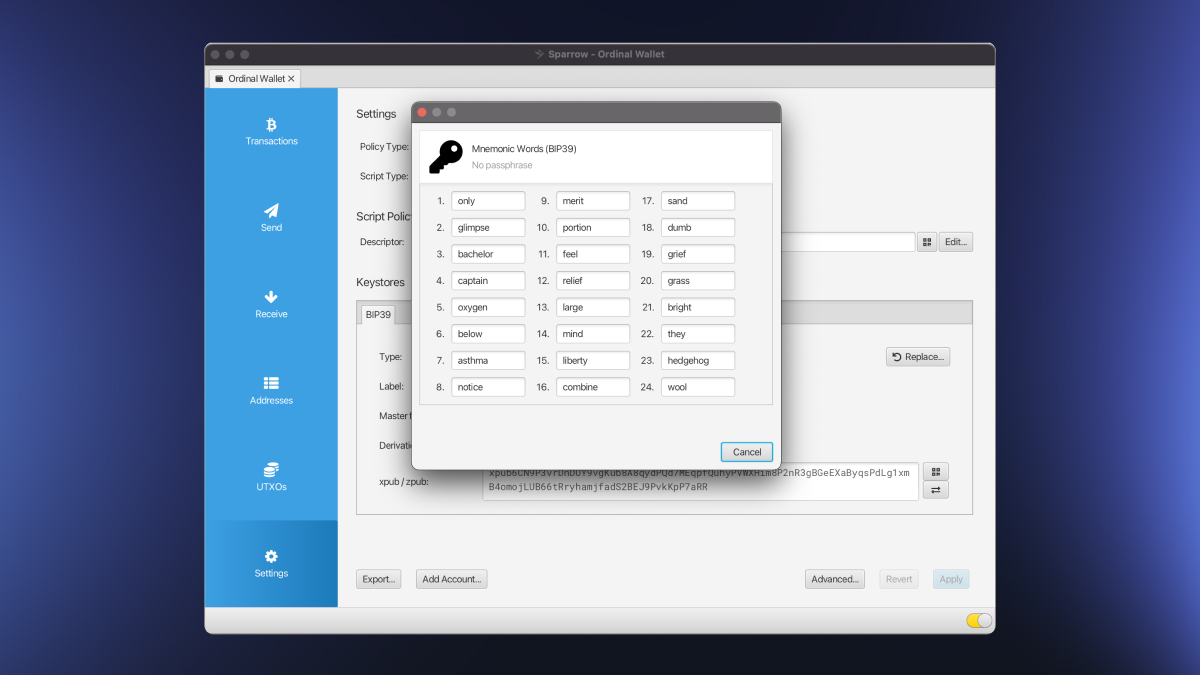Click word 22 field 'they'

tap(698, 334)
